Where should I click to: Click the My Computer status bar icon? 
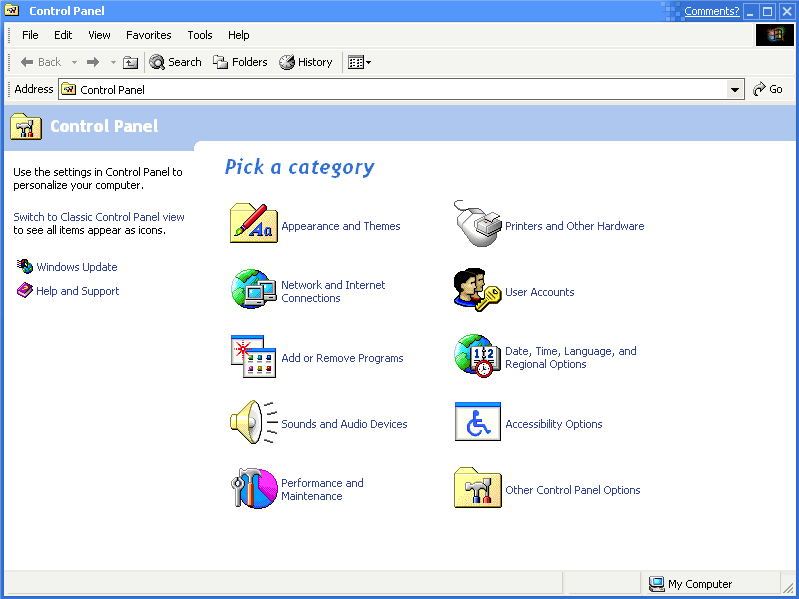click(656, 584)
